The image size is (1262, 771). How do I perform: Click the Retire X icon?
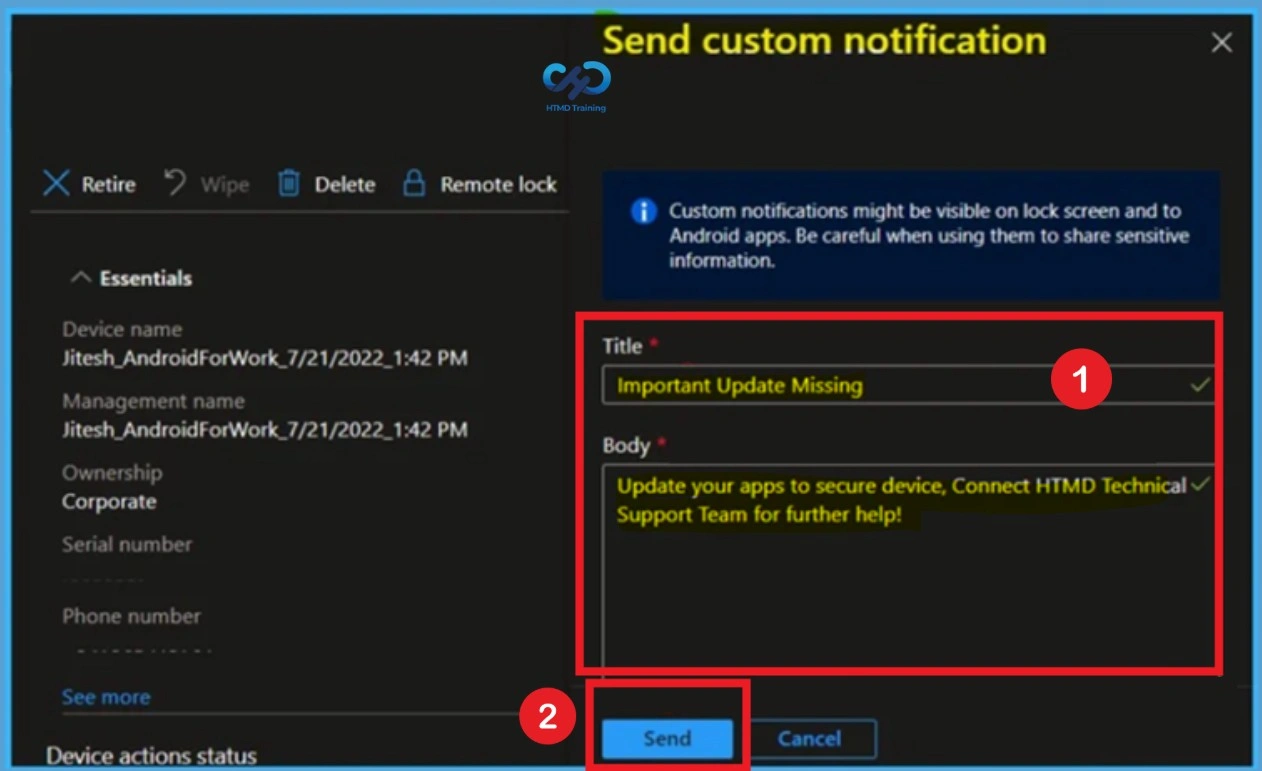click(57, 184)
